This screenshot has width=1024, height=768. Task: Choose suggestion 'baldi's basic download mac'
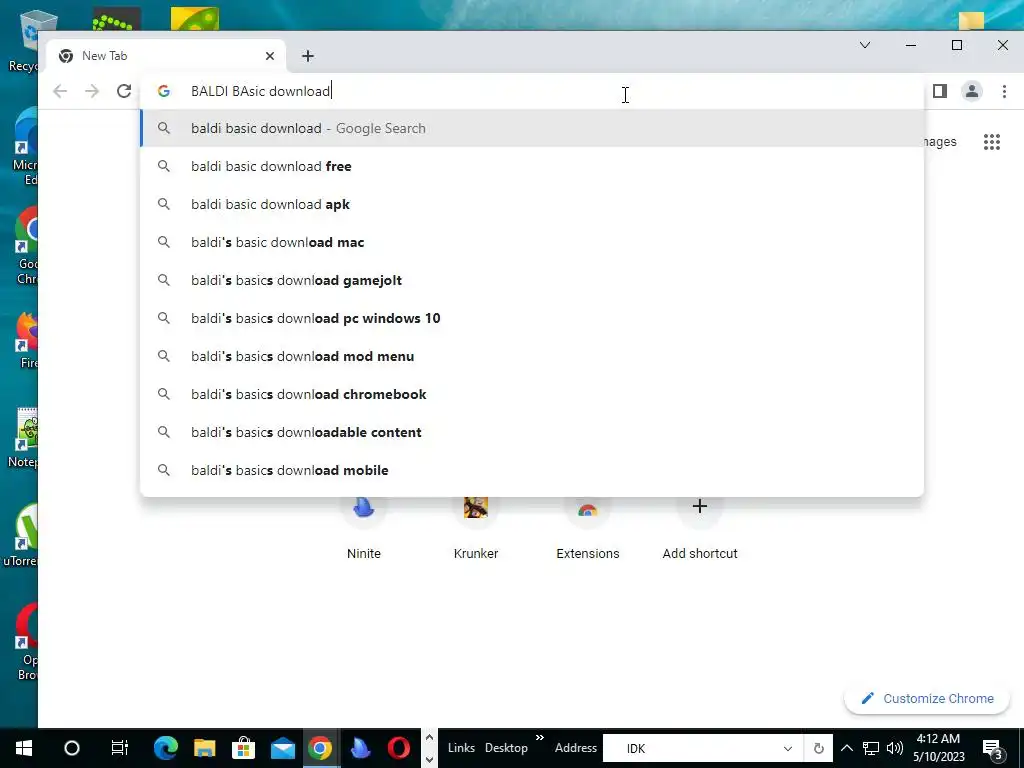532,242
